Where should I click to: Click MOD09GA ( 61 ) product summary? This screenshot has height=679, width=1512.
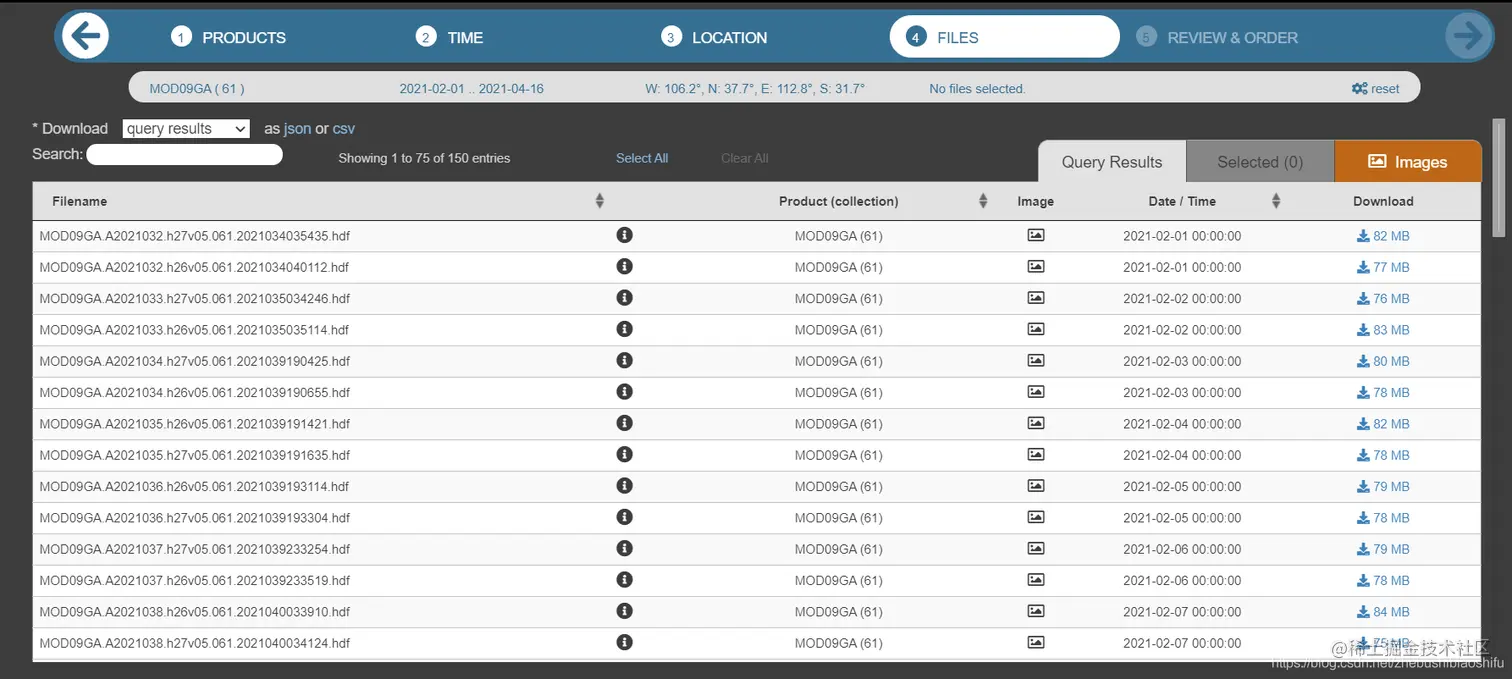[x=197, y=89]
